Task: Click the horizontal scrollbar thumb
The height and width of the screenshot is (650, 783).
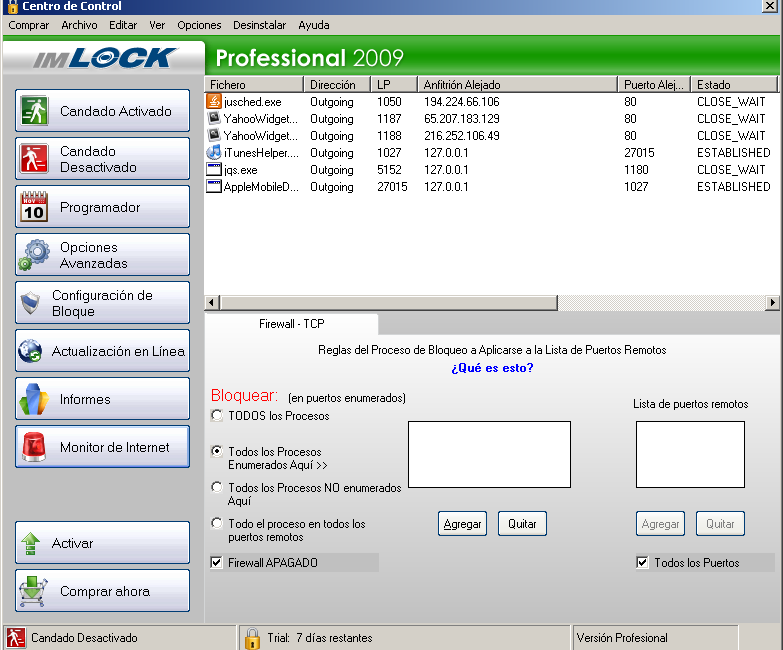Action: pos(389,303)
